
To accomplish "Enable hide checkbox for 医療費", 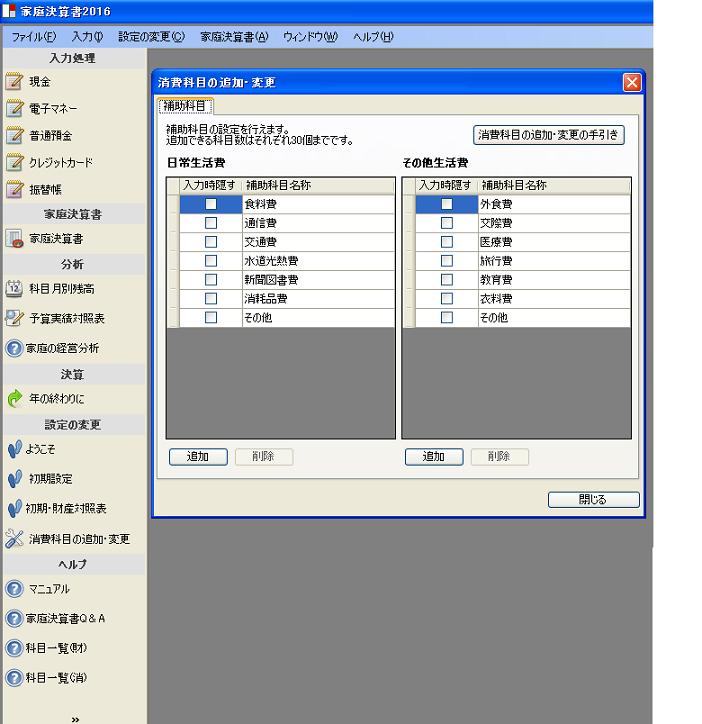I will [447, 242].
